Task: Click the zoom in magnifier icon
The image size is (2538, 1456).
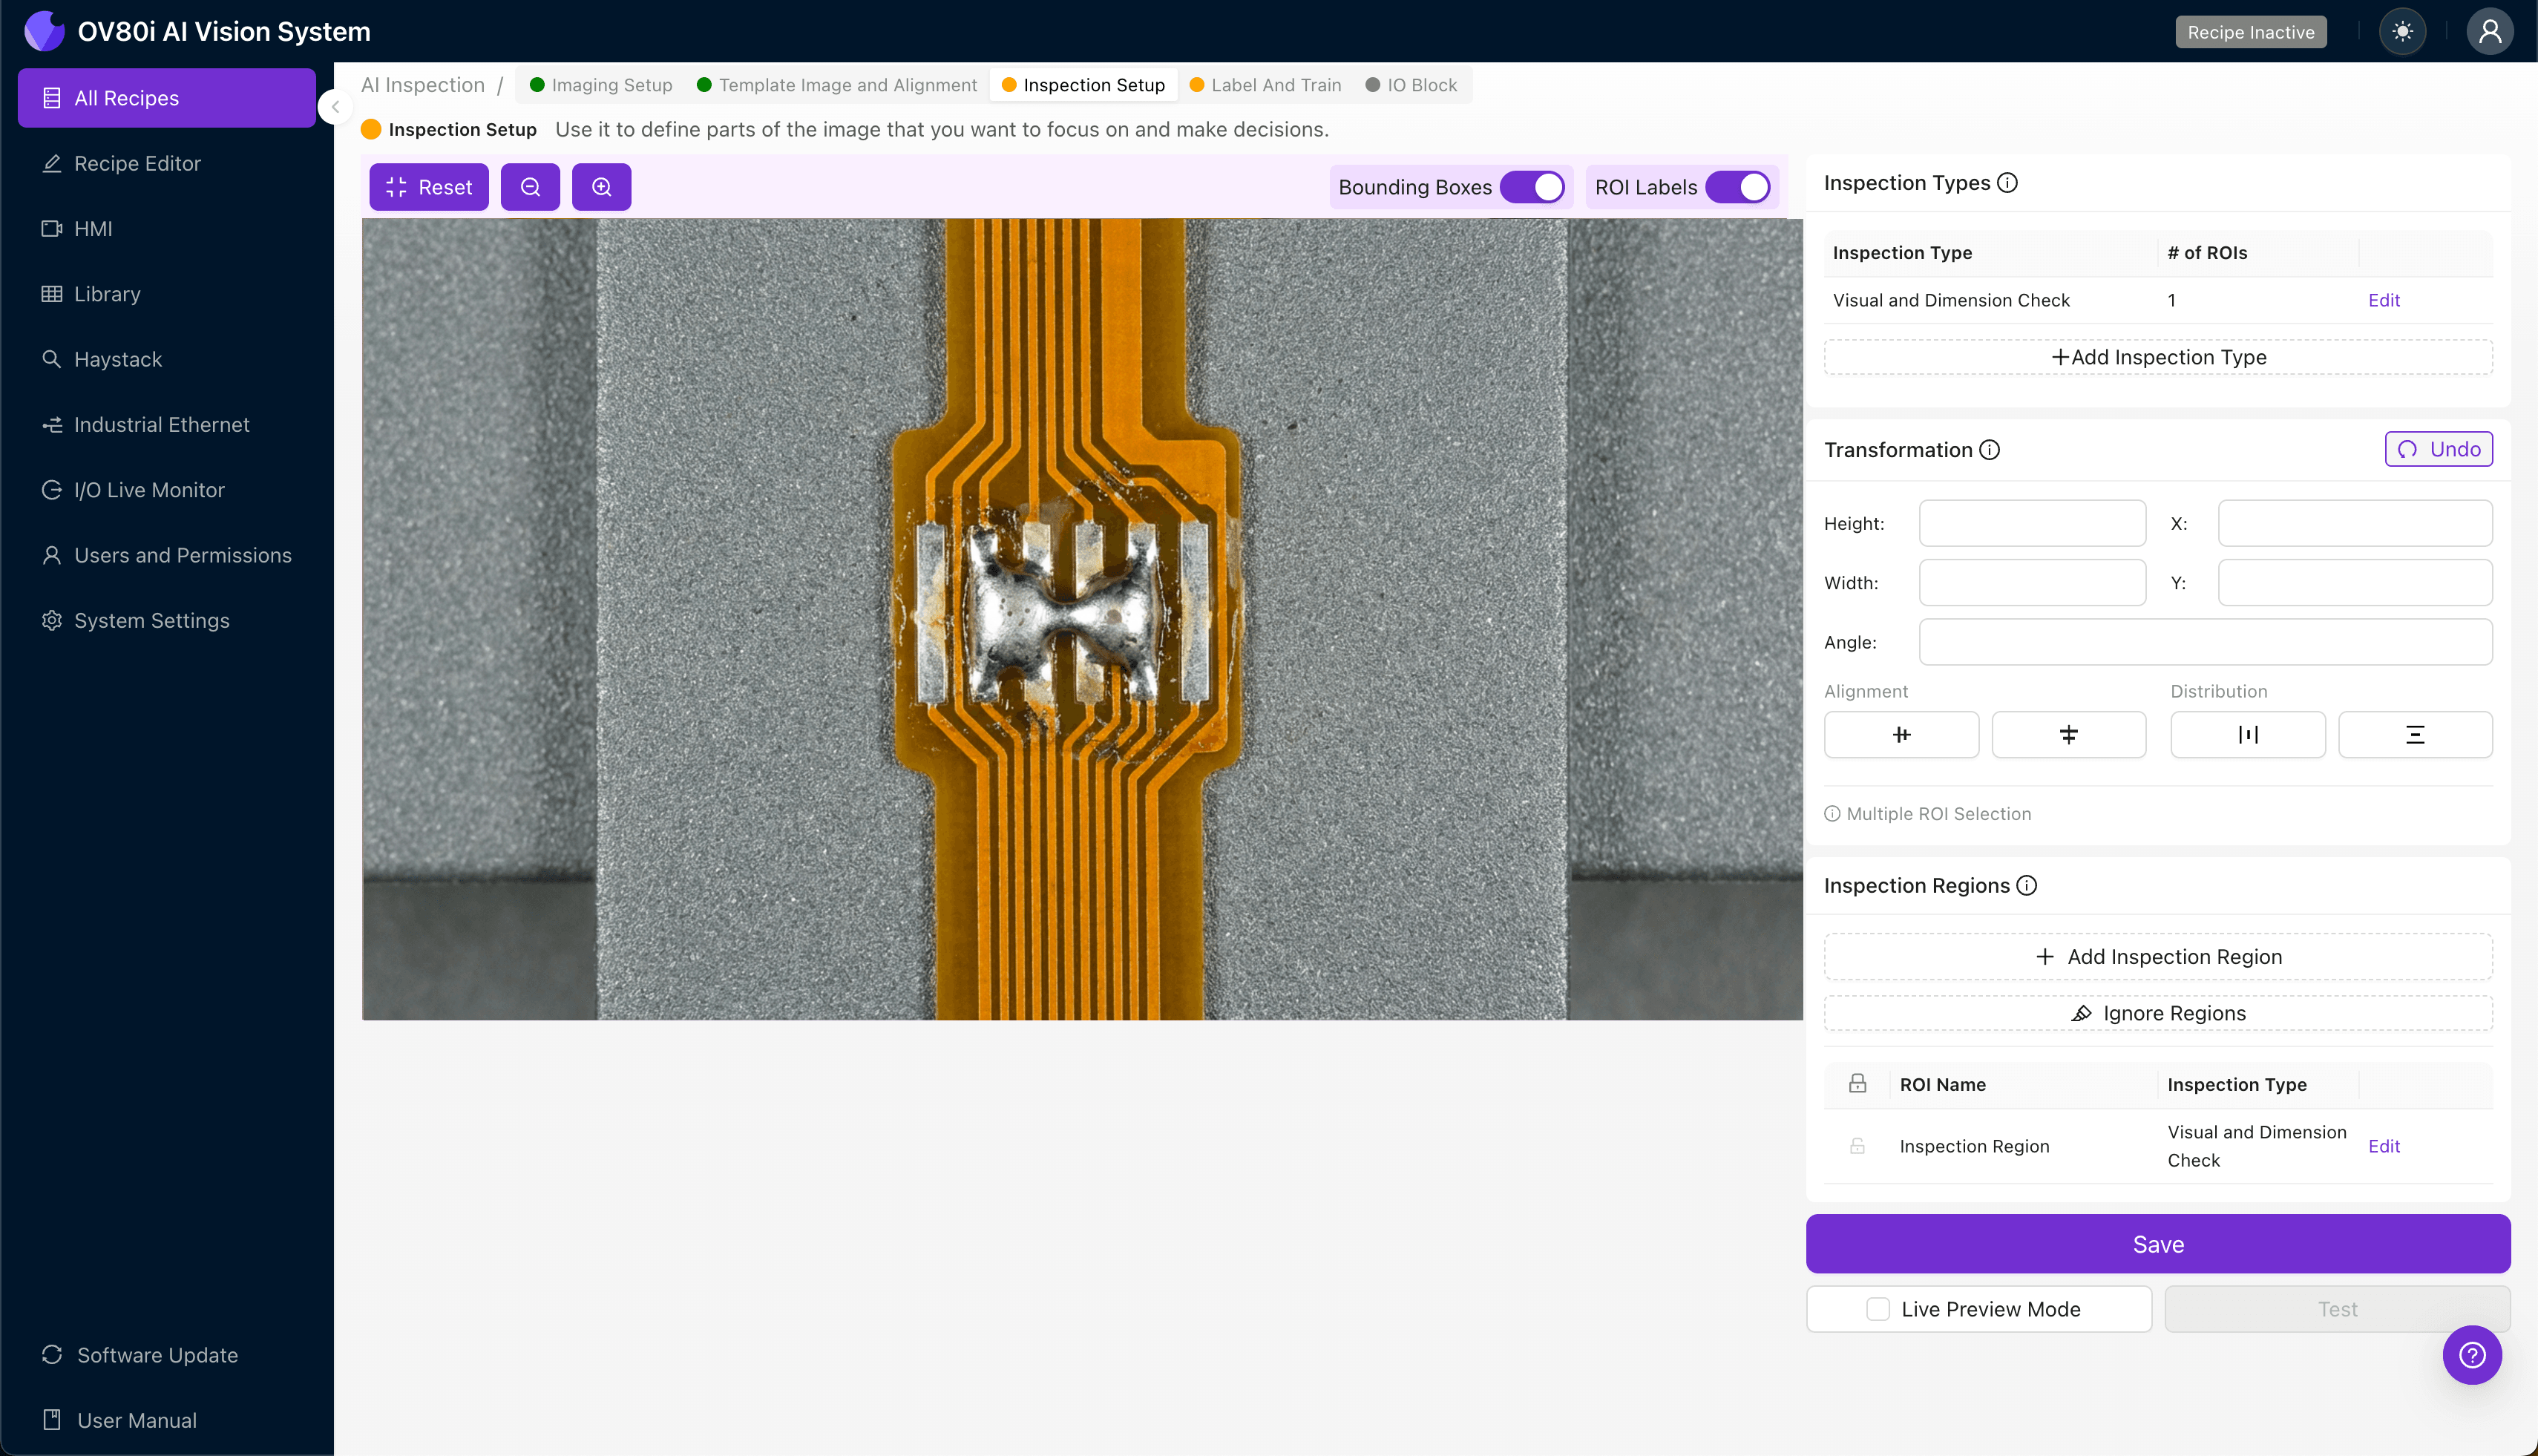Action: tap(601, 187)
